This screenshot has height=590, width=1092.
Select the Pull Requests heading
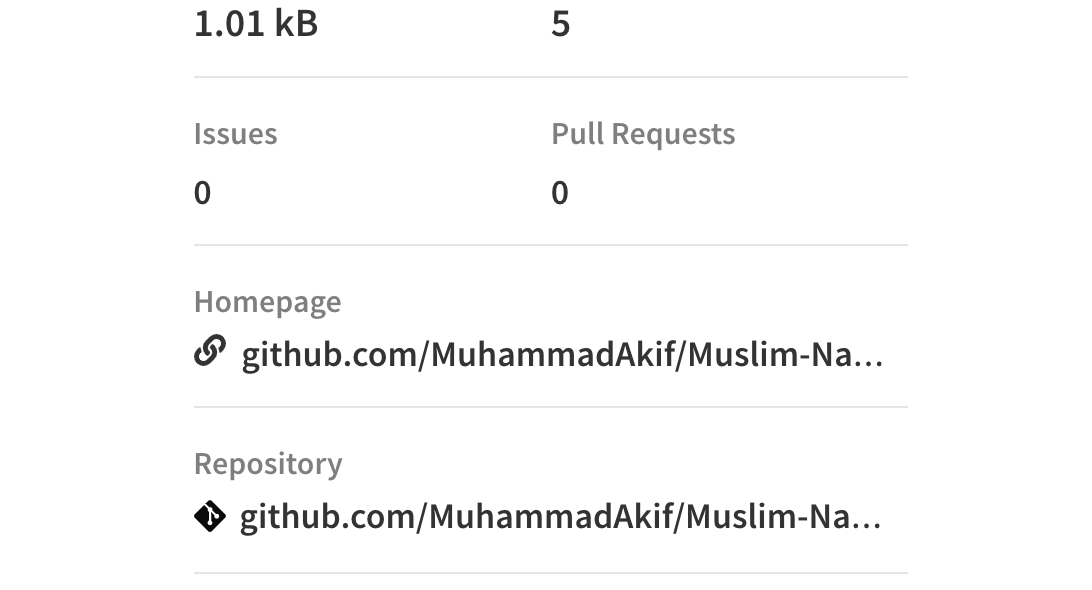tap(643, 133)
